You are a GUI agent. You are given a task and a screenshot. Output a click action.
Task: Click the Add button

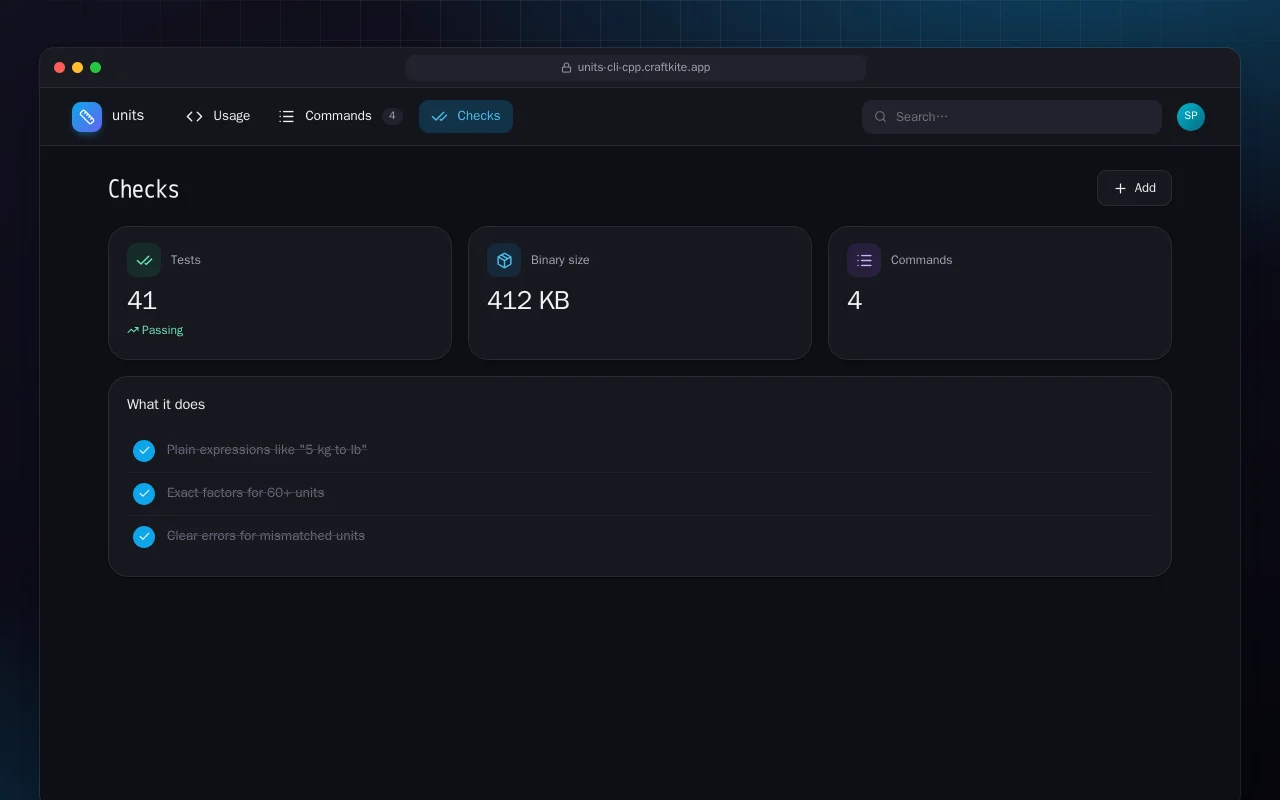(x=1134, y=188)
